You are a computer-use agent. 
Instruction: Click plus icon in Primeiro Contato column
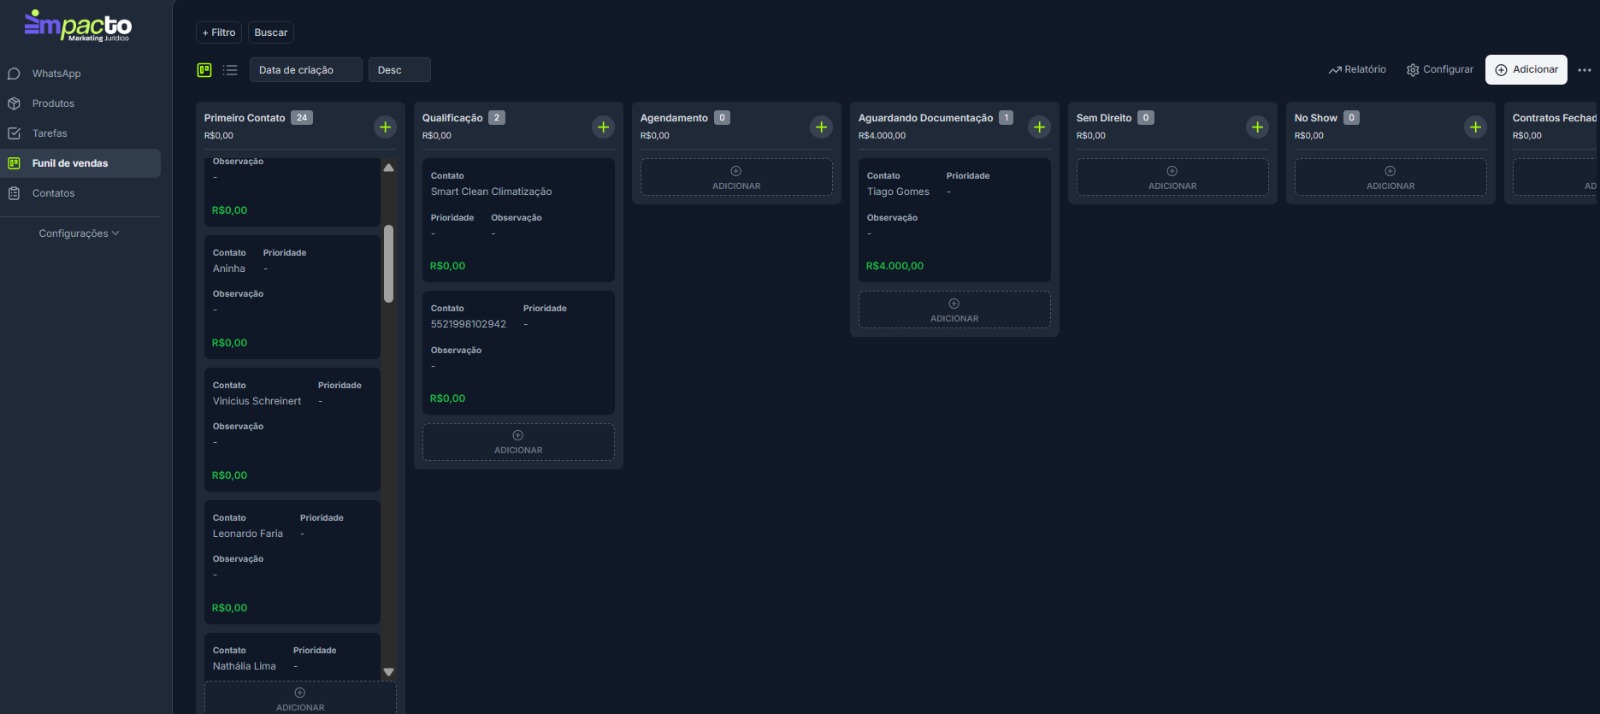tap(385, 127)
